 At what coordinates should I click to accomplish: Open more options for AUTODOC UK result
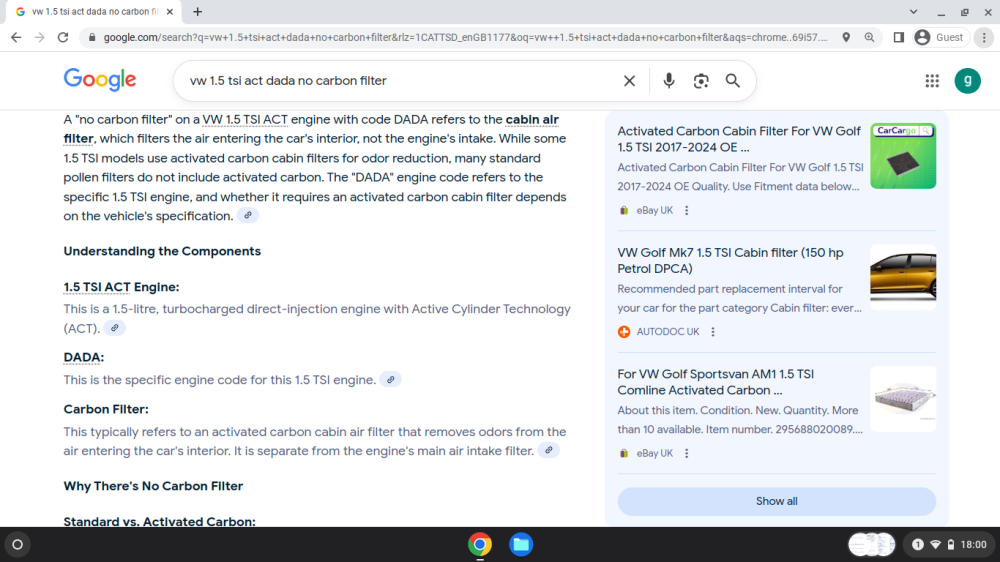click(x=713, y=332)
